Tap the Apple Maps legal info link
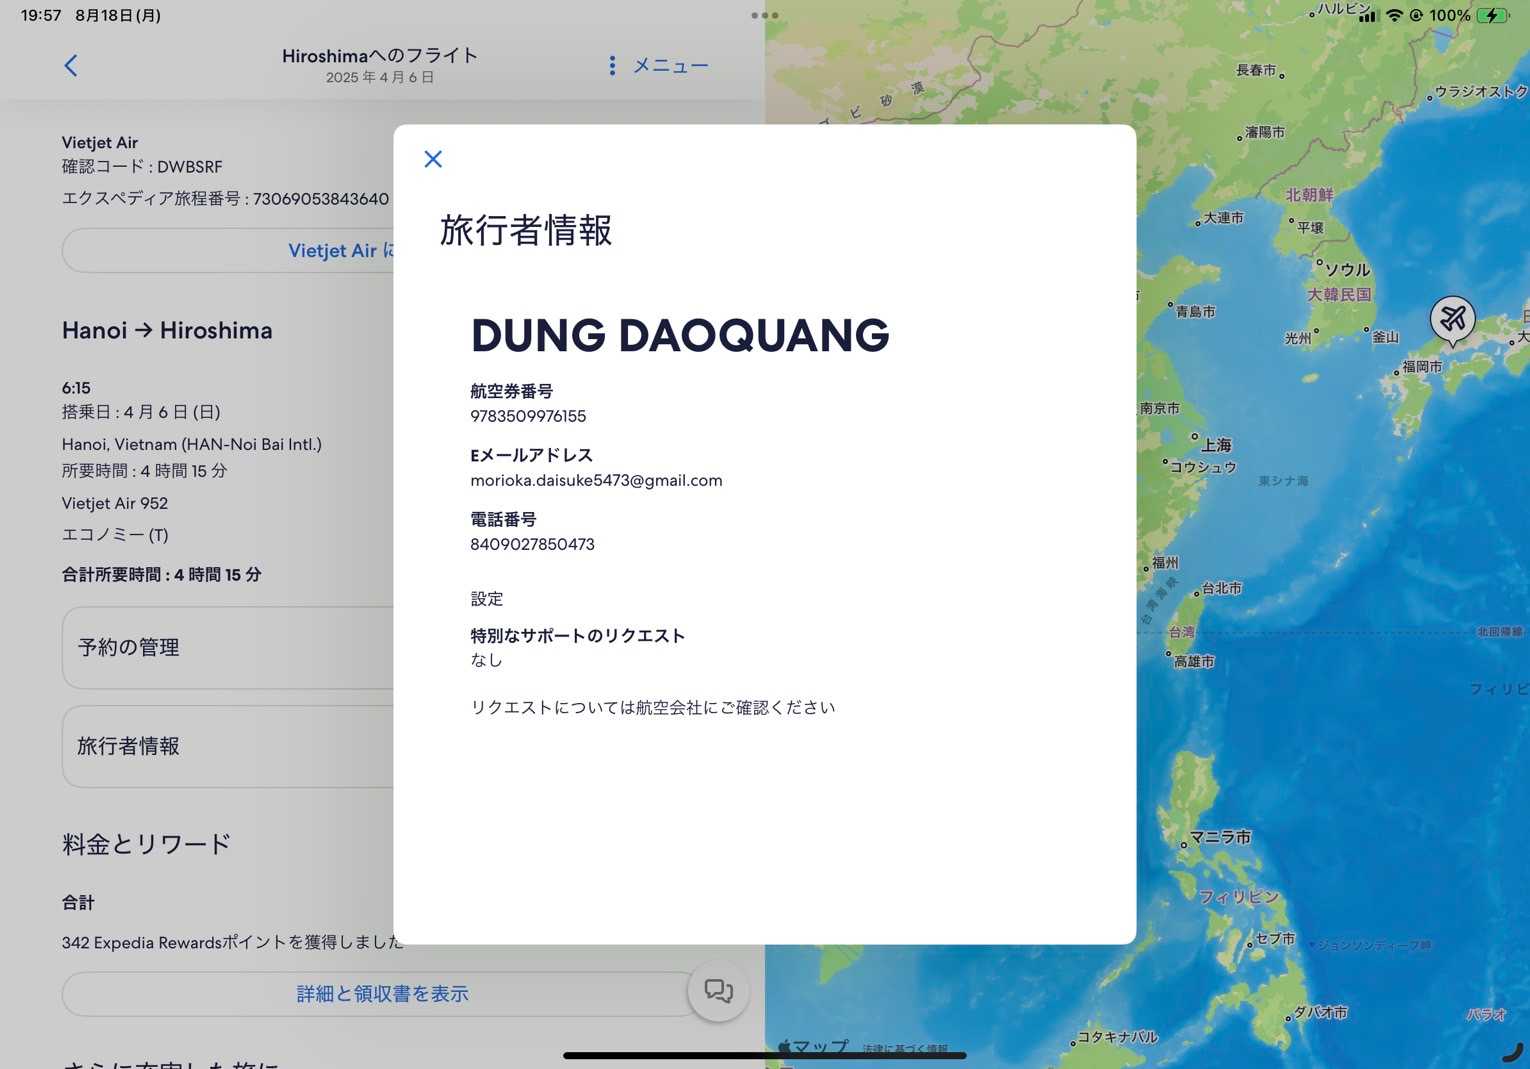Screen dimensions: 1530x1069 [905, 1050]
